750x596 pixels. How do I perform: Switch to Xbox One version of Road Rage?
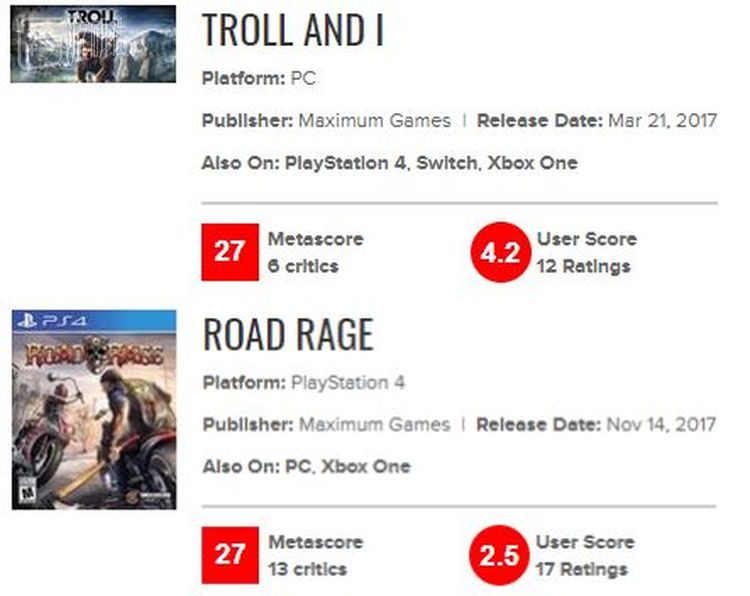click(x=366, y=466)
